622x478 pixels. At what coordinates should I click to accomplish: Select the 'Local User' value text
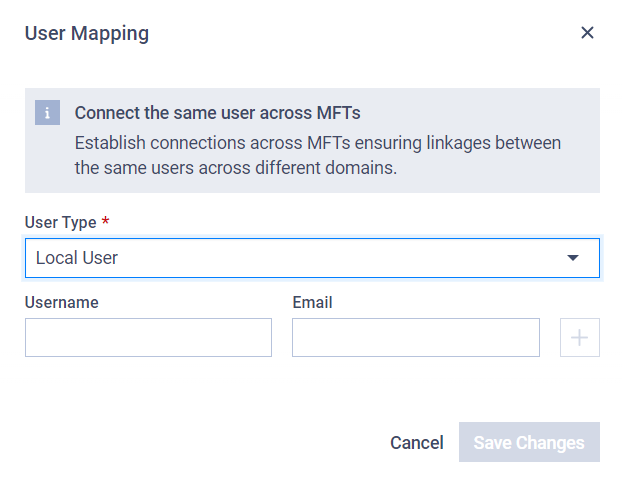click(77, 258)
